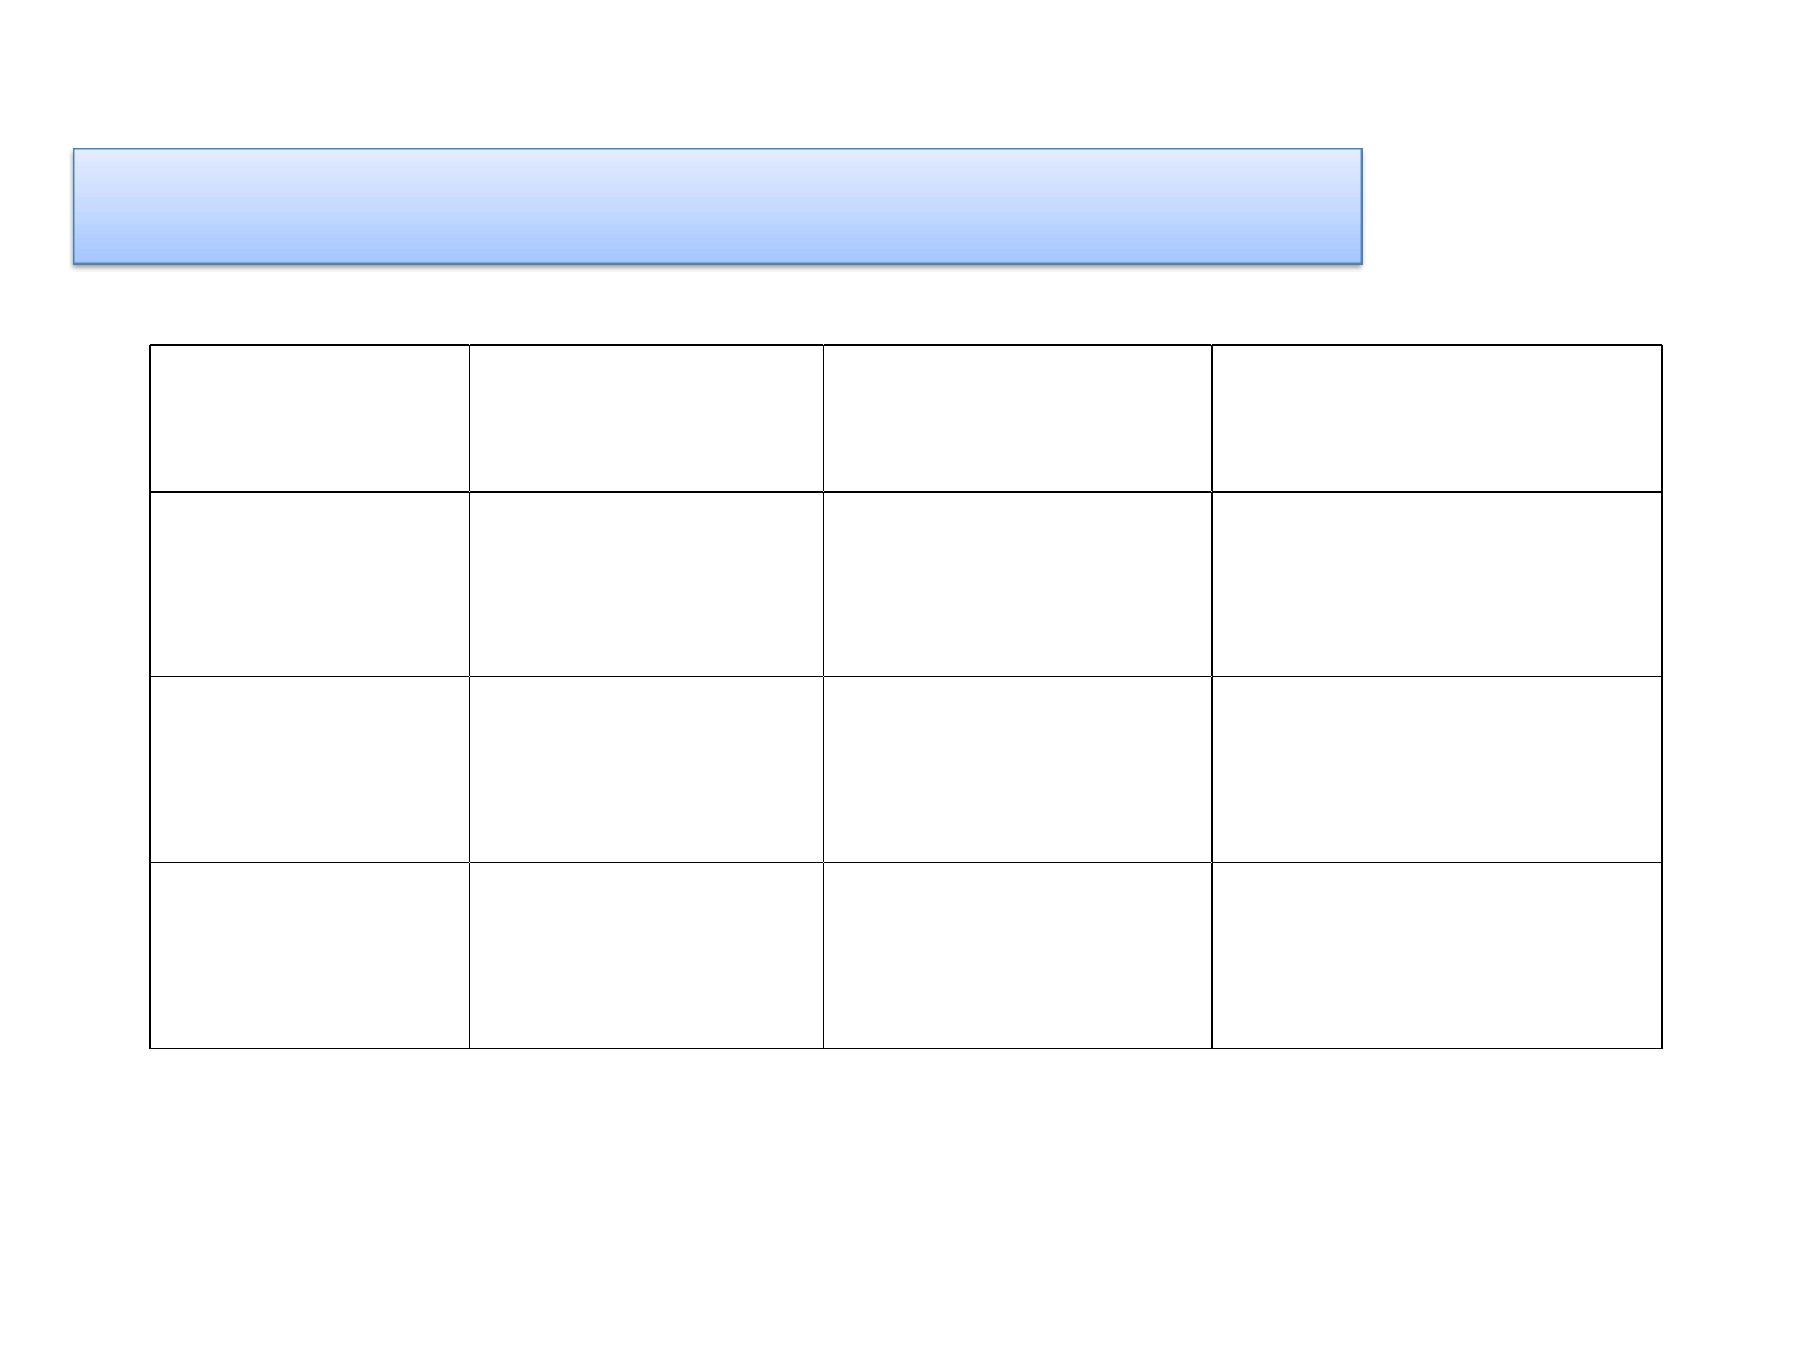Click the third-row third-column cell
The height and width of the screenshot is (1347, 1797).
click(1017, 769)
